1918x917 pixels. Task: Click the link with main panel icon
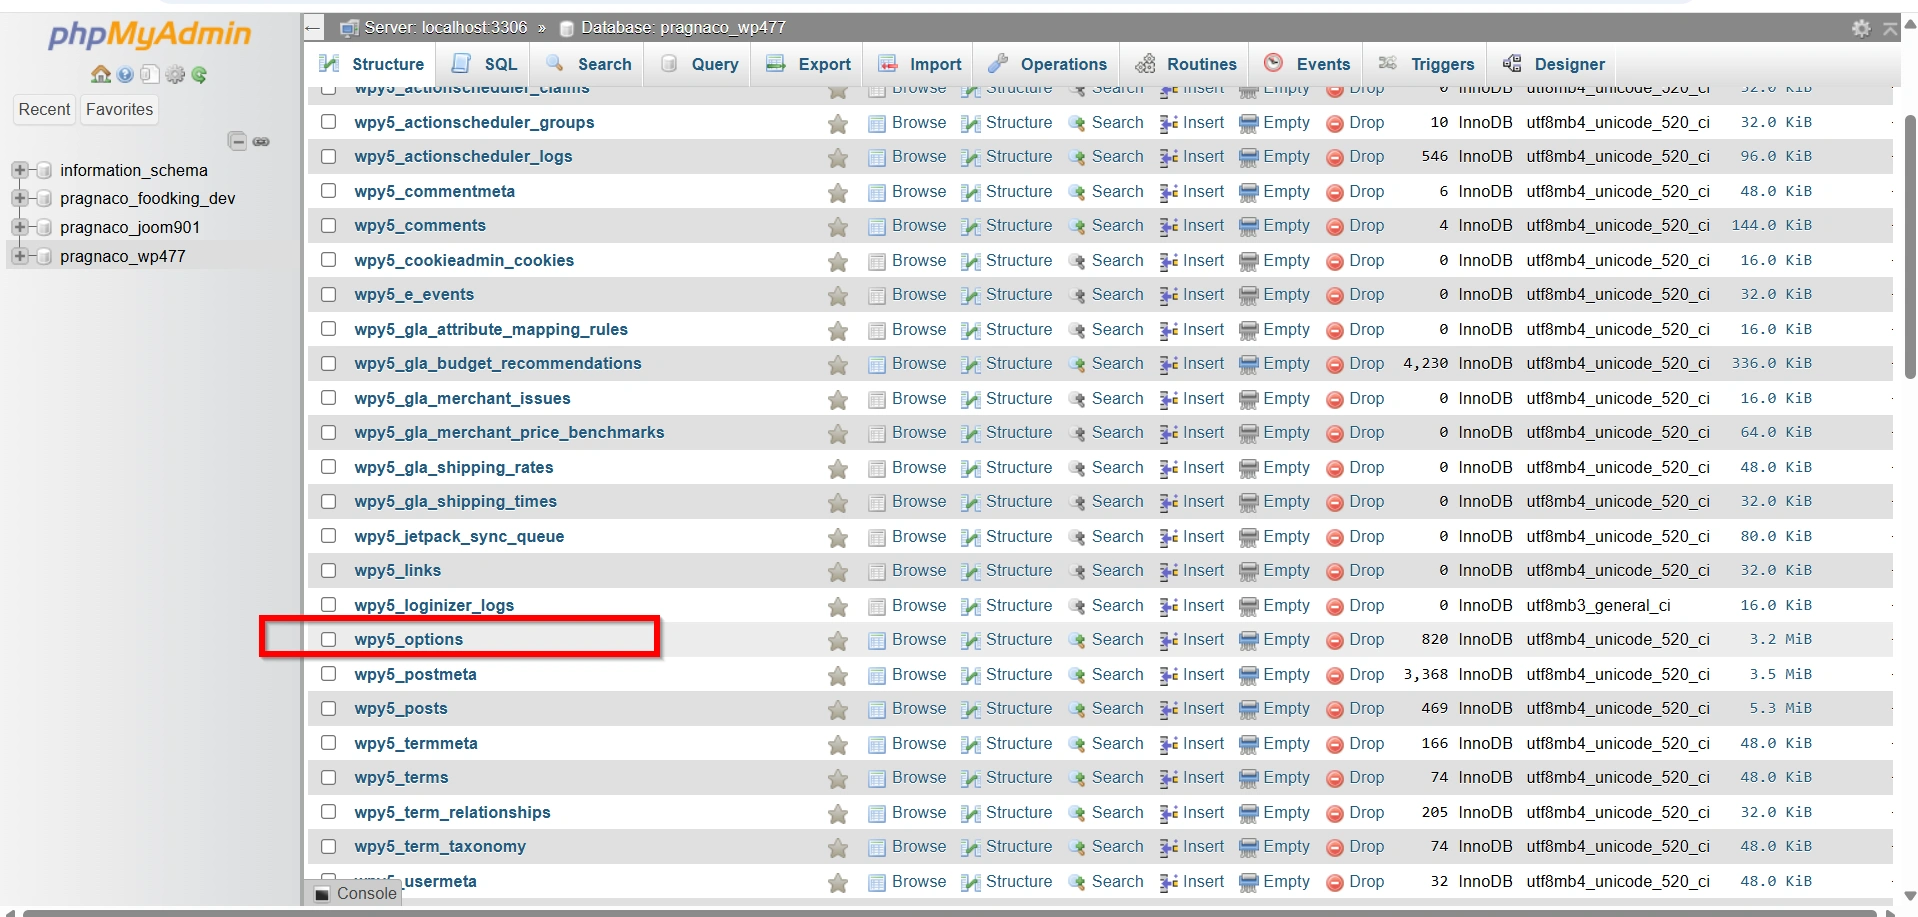pos(261,142)
